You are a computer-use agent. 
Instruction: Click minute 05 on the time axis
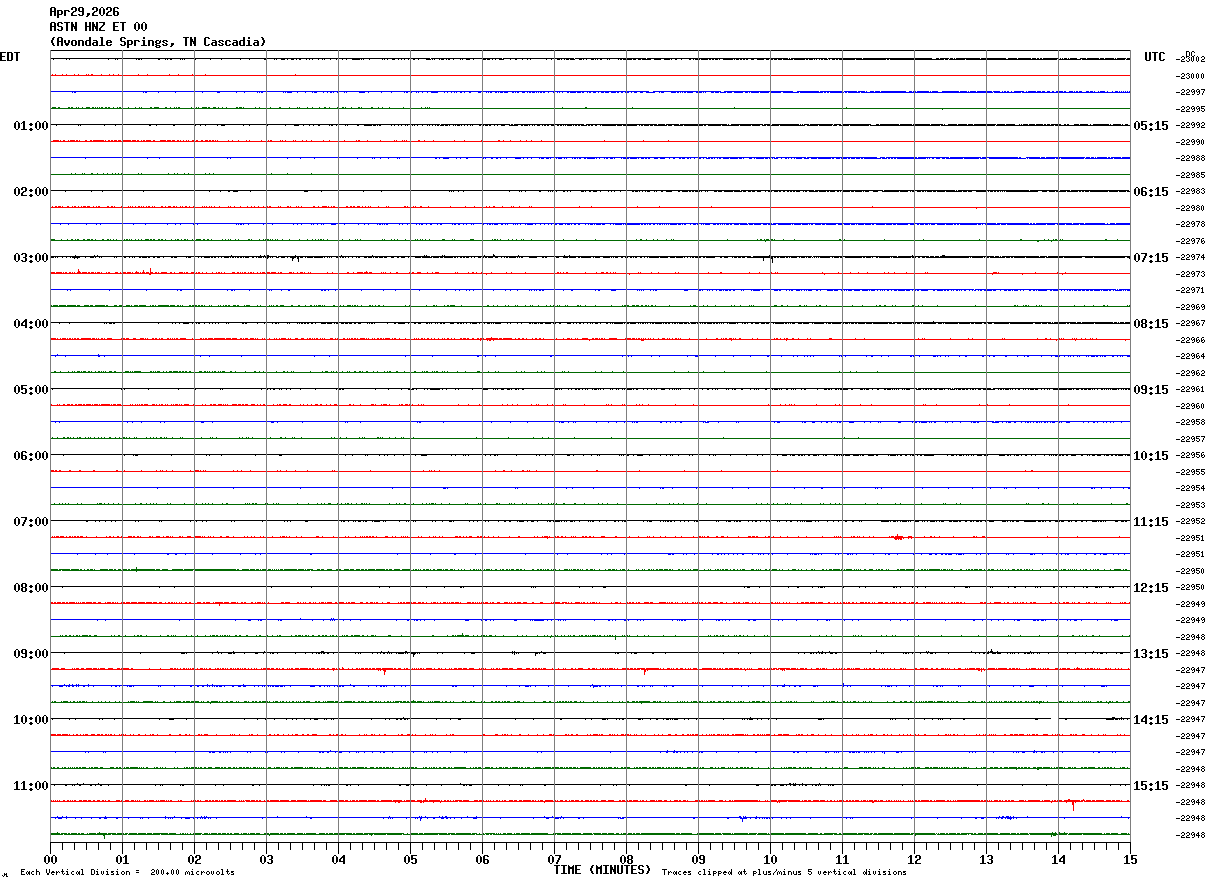(x=410, y=859)
